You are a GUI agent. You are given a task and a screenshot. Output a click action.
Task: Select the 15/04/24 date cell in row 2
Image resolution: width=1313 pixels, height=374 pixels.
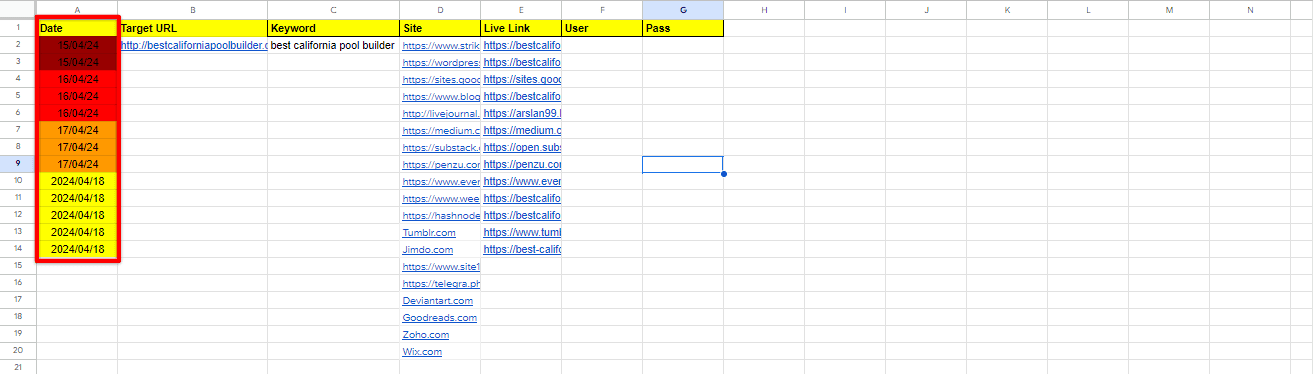pyautogui.click(x=77, y=46)
